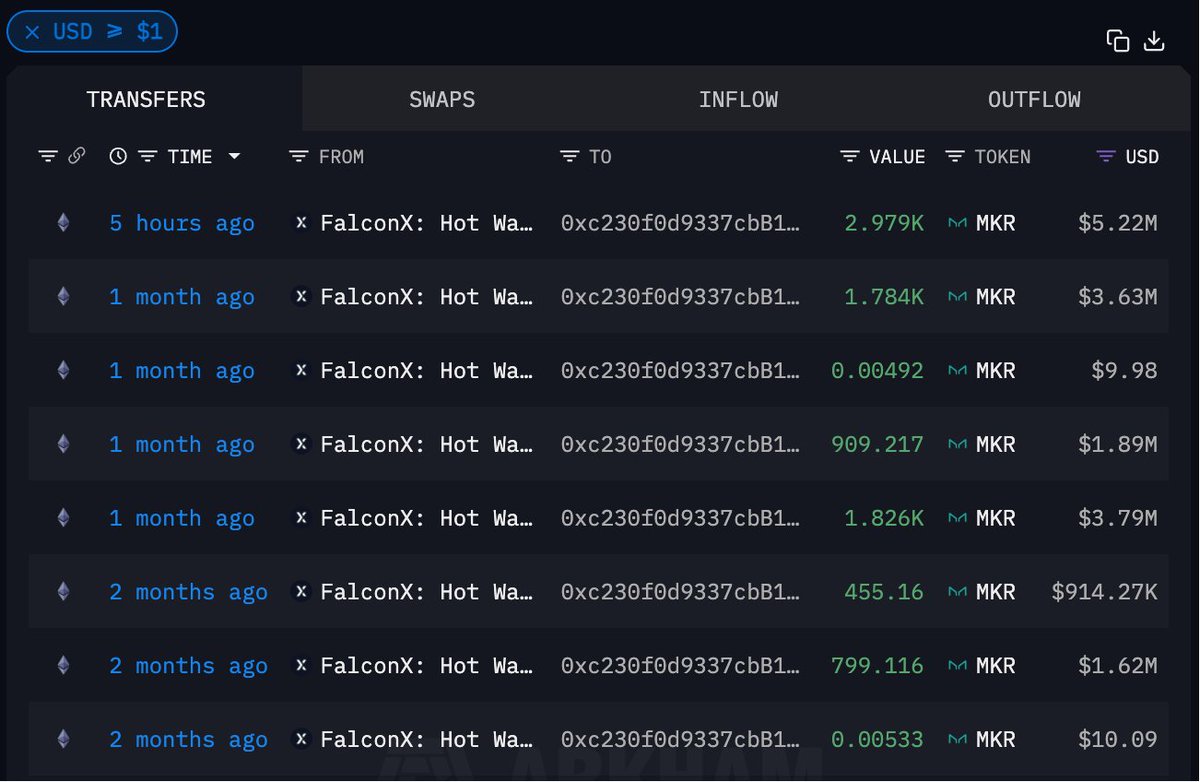Click the Ethereum icon in the $1.62M row
The height and width of the screenshot is (782, 1200).
63,666
